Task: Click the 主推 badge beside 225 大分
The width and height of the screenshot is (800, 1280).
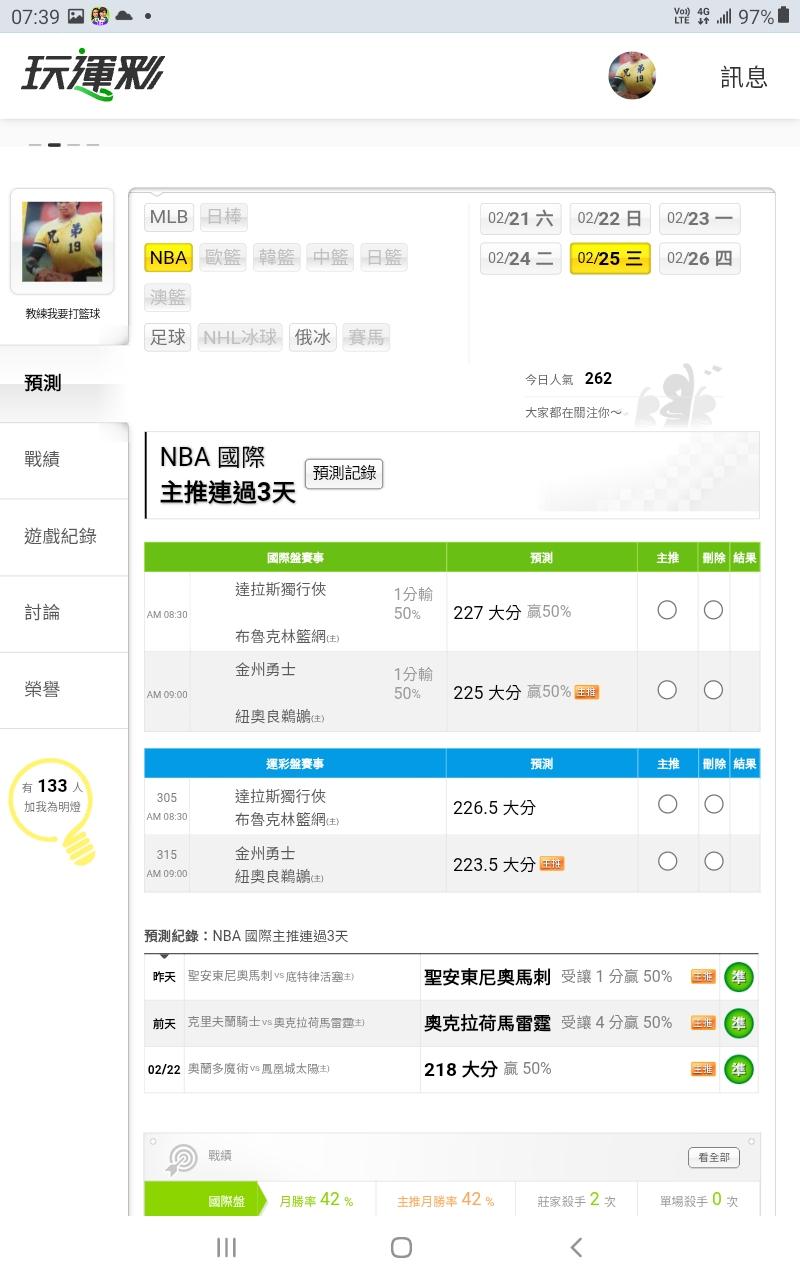Action: (x=587, y=692)
